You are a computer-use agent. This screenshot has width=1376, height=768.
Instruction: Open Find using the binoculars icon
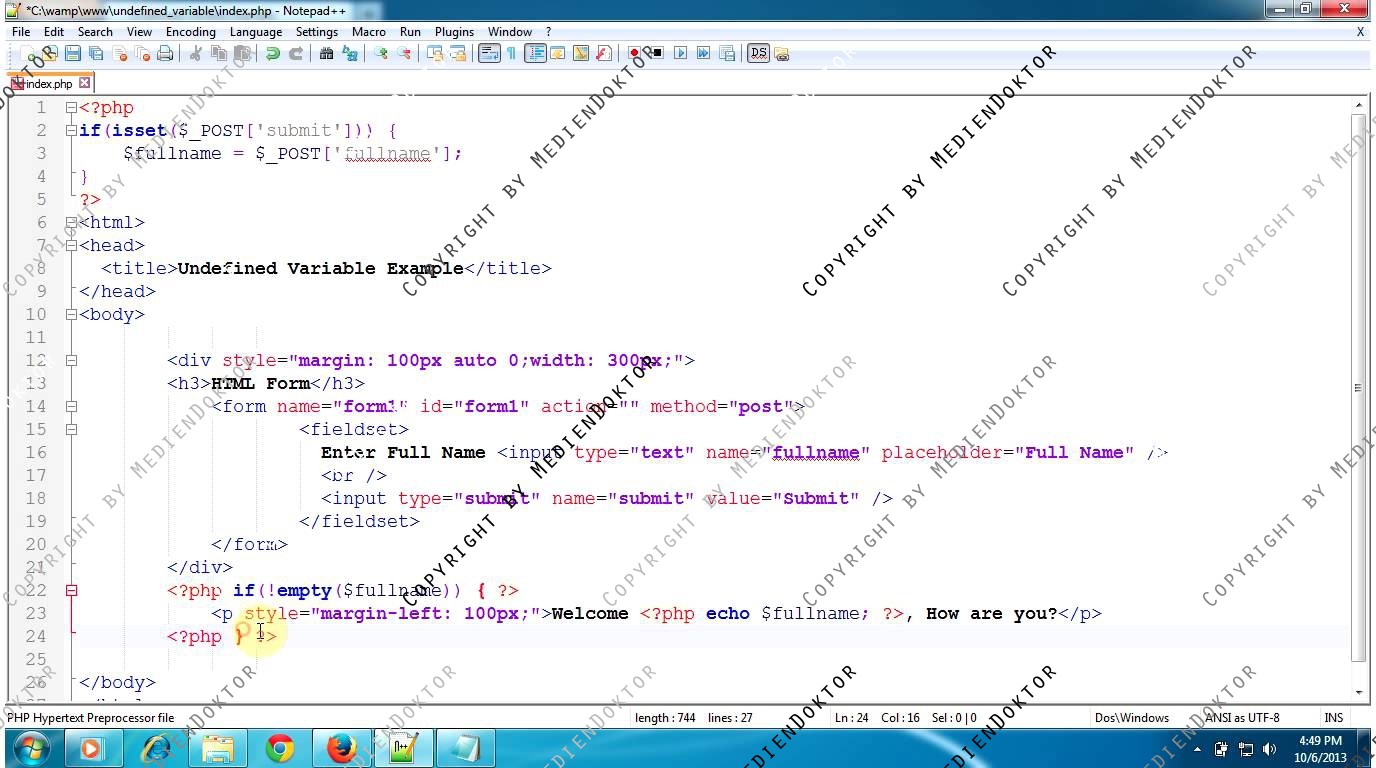pyautogui.click(x=326, y=54)
